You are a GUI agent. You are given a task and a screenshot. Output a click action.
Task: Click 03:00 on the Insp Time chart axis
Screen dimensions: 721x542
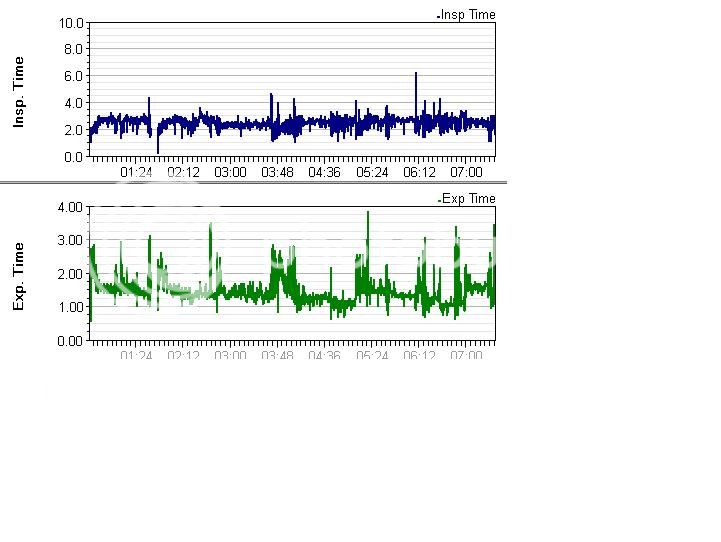pos(231,172)
